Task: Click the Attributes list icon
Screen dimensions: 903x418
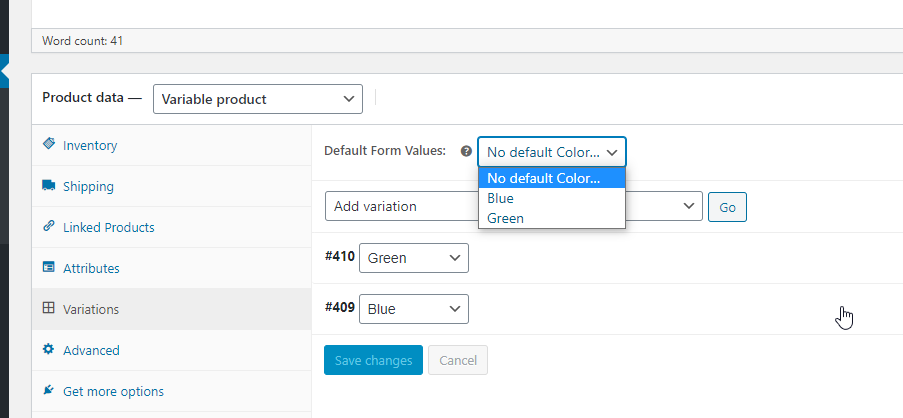Action: click(48, 268)
